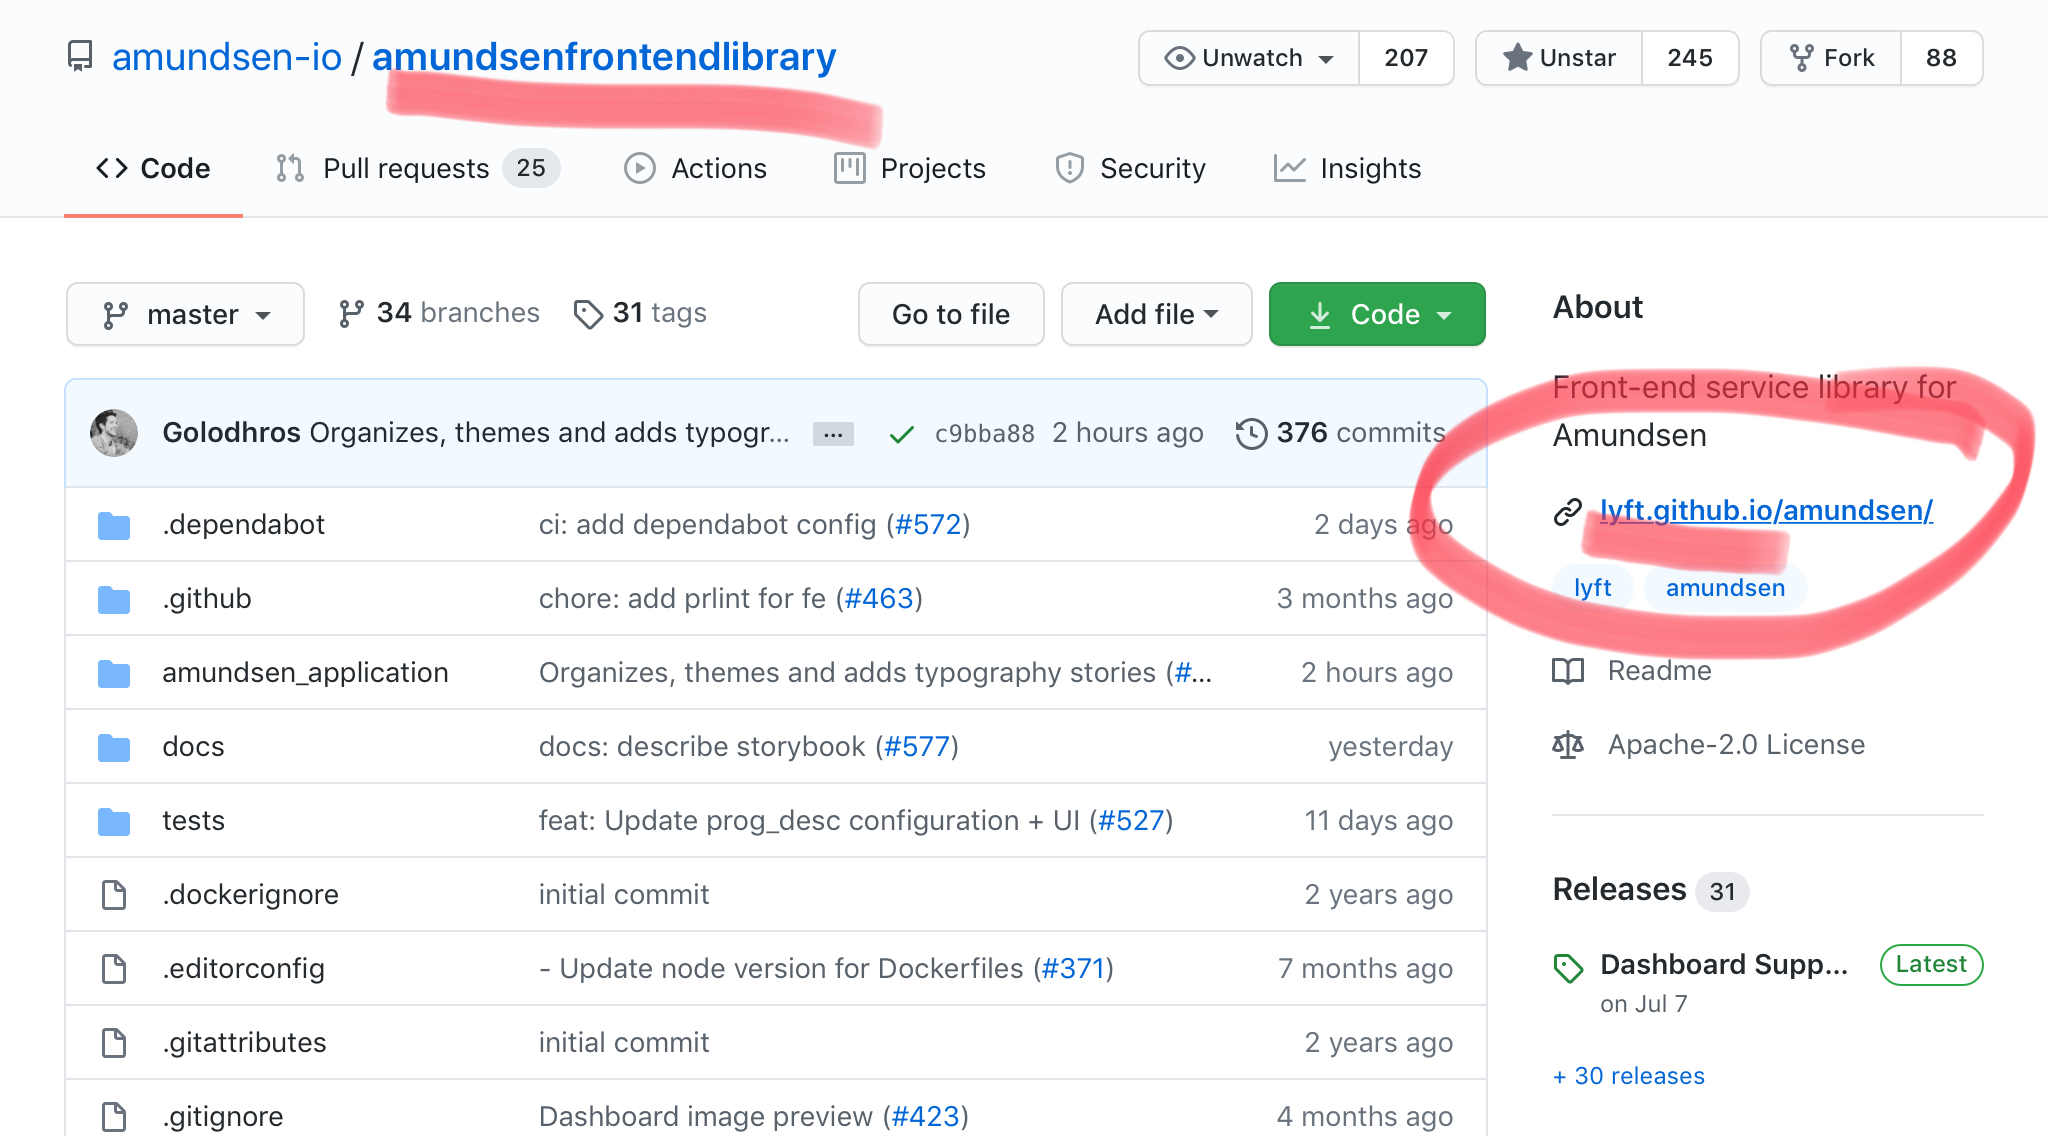This screenshot has height=1136, width=2048.
Task: Open the initial commit message for .dockerignore
Action: tap(624, 894)
